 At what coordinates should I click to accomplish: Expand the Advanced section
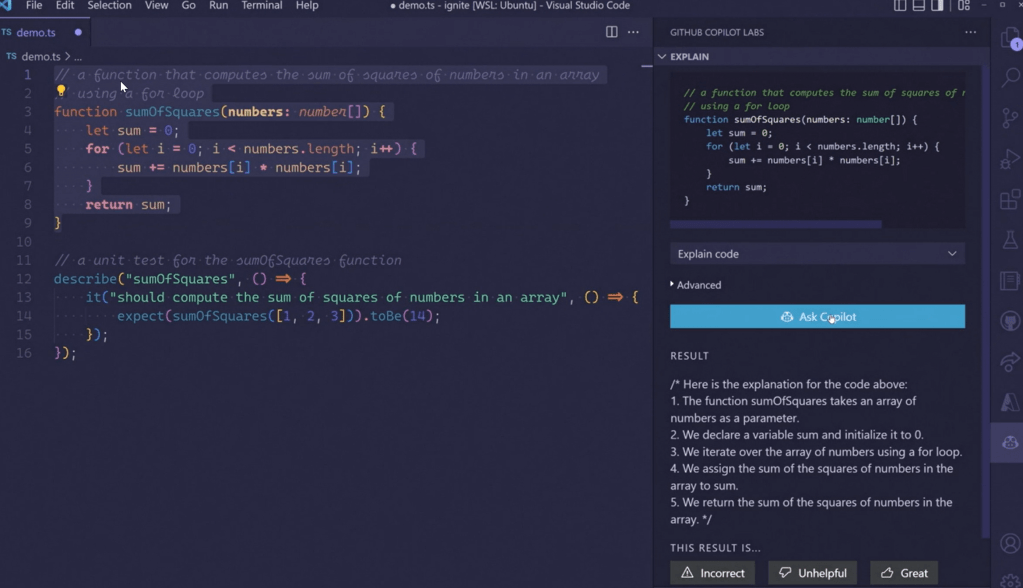click(696, 285)
